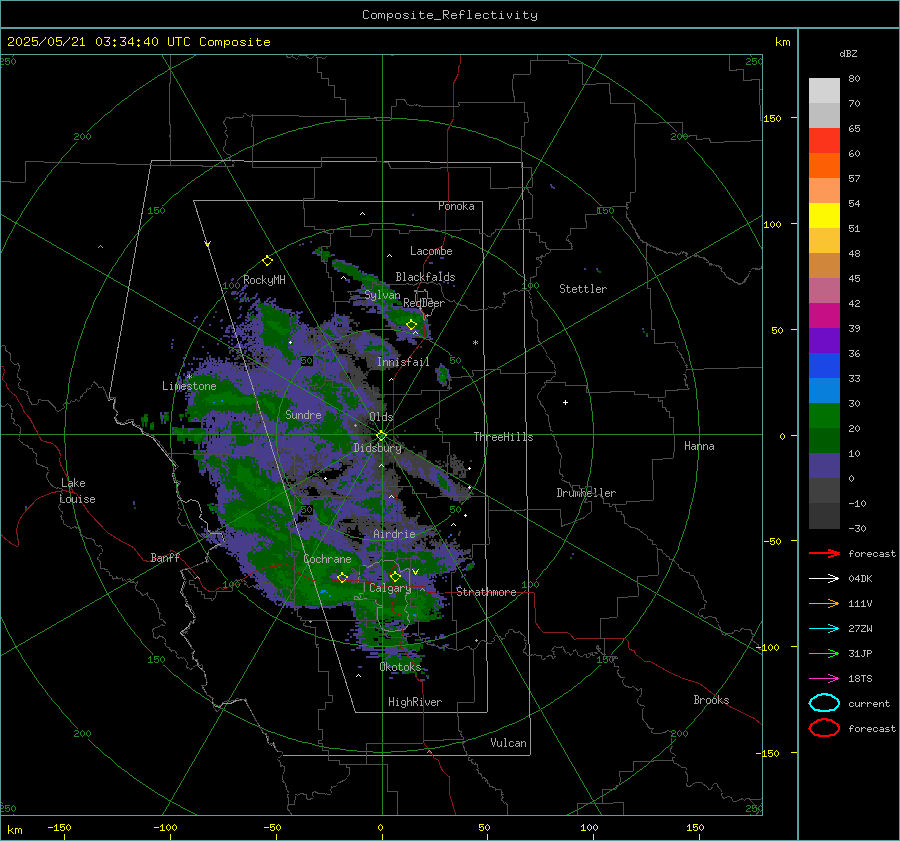This screenshot has width=900, height=841.
Task: Click the yellow diamond marker below RedDeer
Action: pos(411,325)
